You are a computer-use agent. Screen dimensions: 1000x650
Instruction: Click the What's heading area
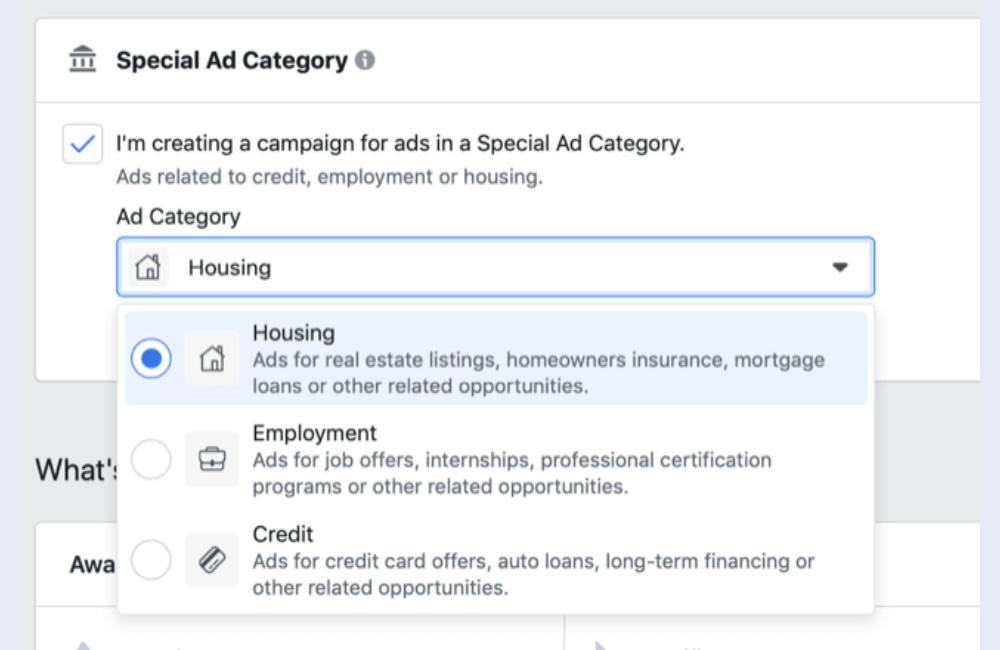(77, 470)
